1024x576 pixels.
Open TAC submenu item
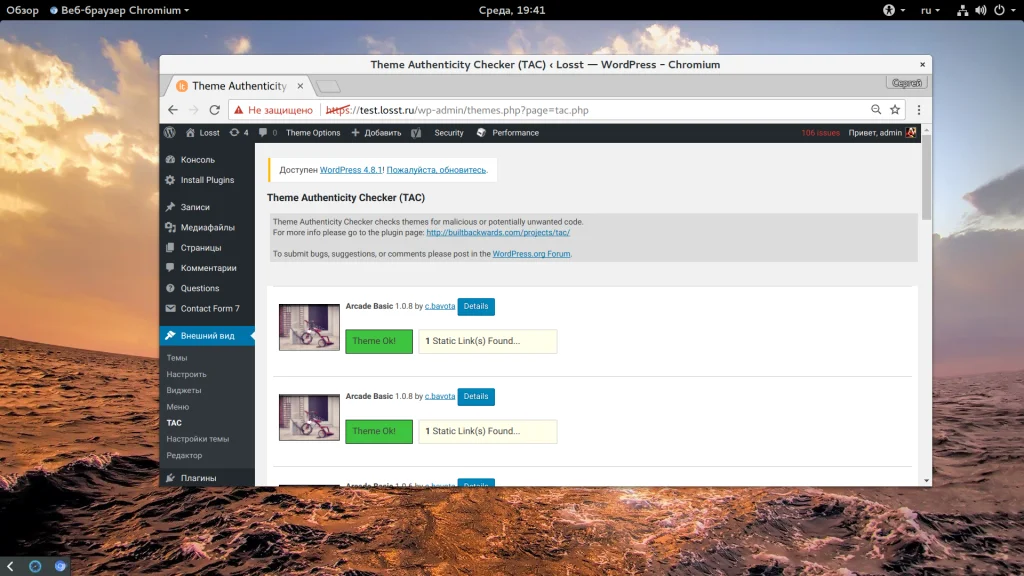click(174, 423)
